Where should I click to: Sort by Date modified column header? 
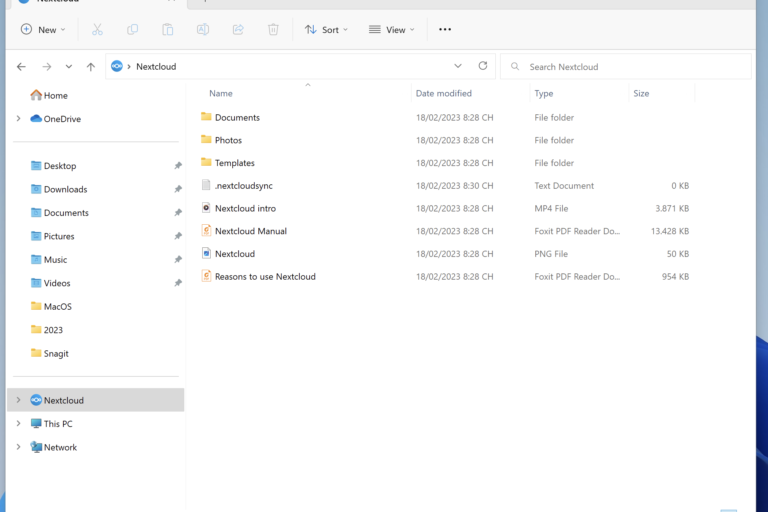pos(444,93)
